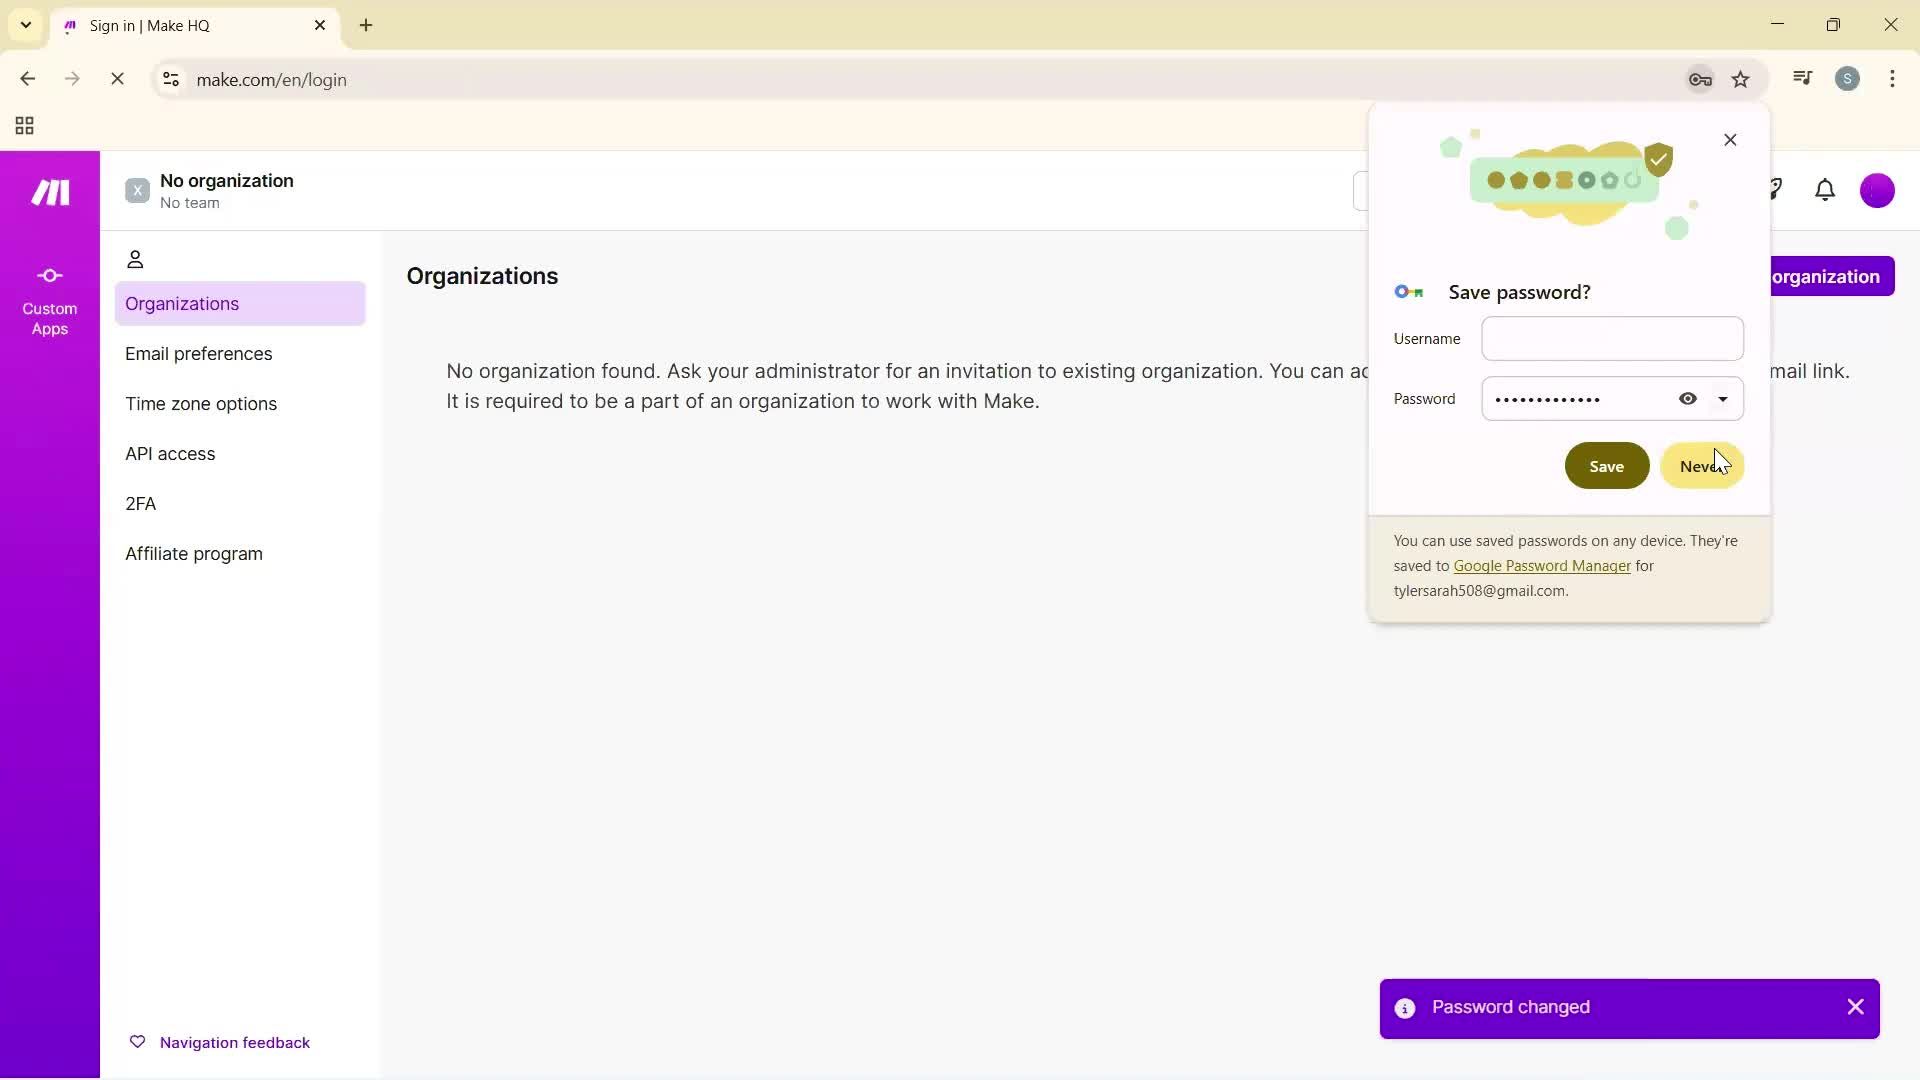The width and height of the screenshot is (1920, 1080).
Task: Click in the Username field
Action: [x=1612, y=338]
